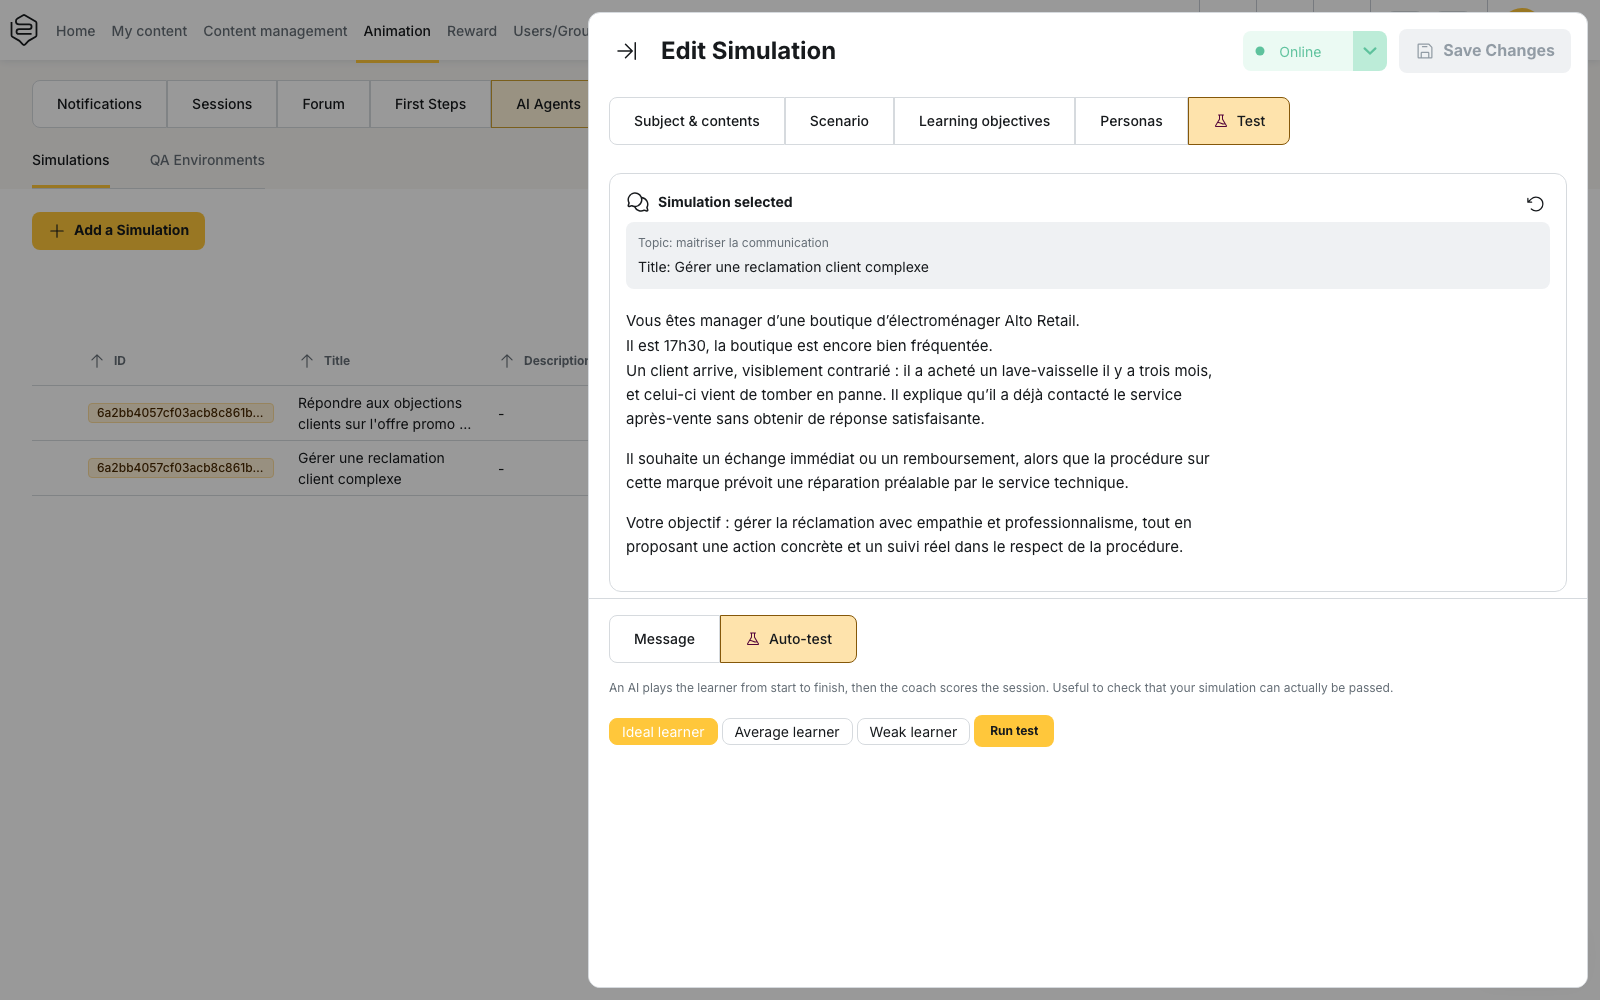Viewport: 1600px width, 1000px height.
Task: Switch to the Scenario tab
Action: click(x=839, y=121)
